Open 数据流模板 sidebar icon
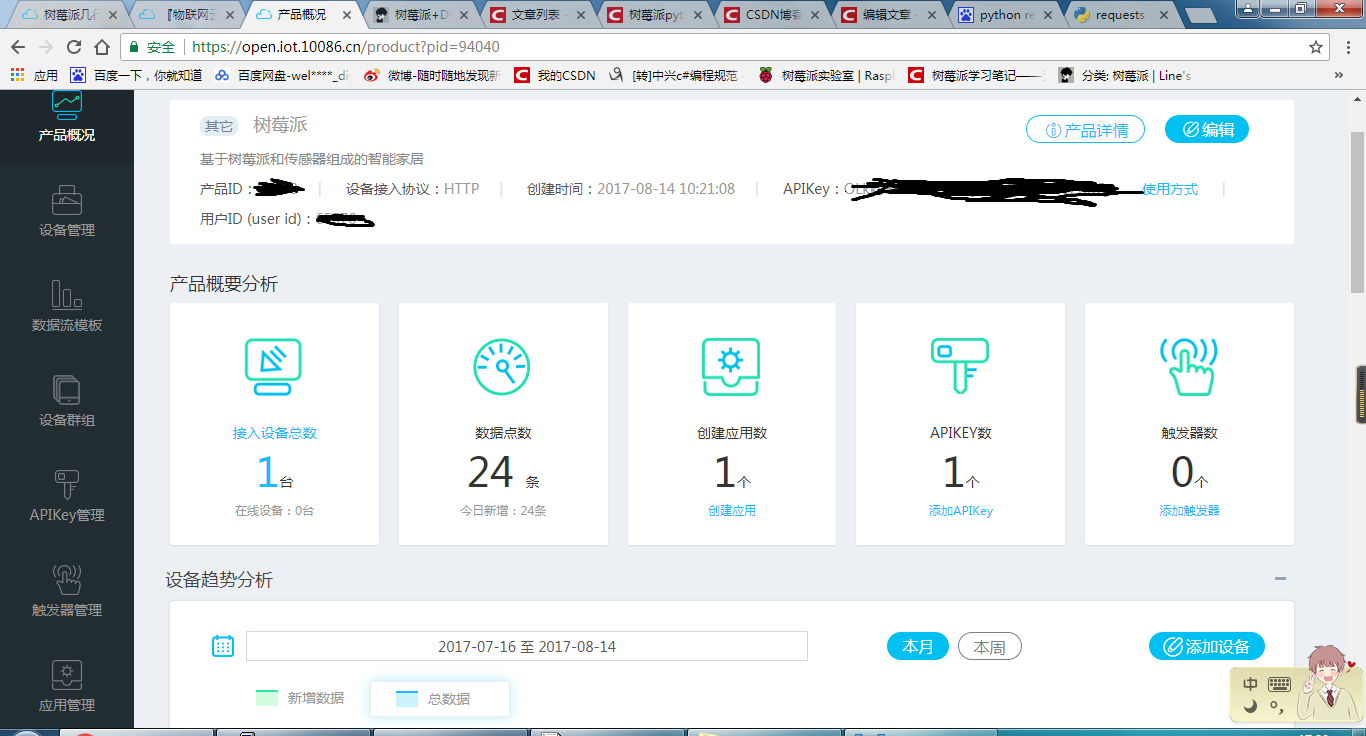The height and width of the screenshot is (736, 1366). point(67,295)
